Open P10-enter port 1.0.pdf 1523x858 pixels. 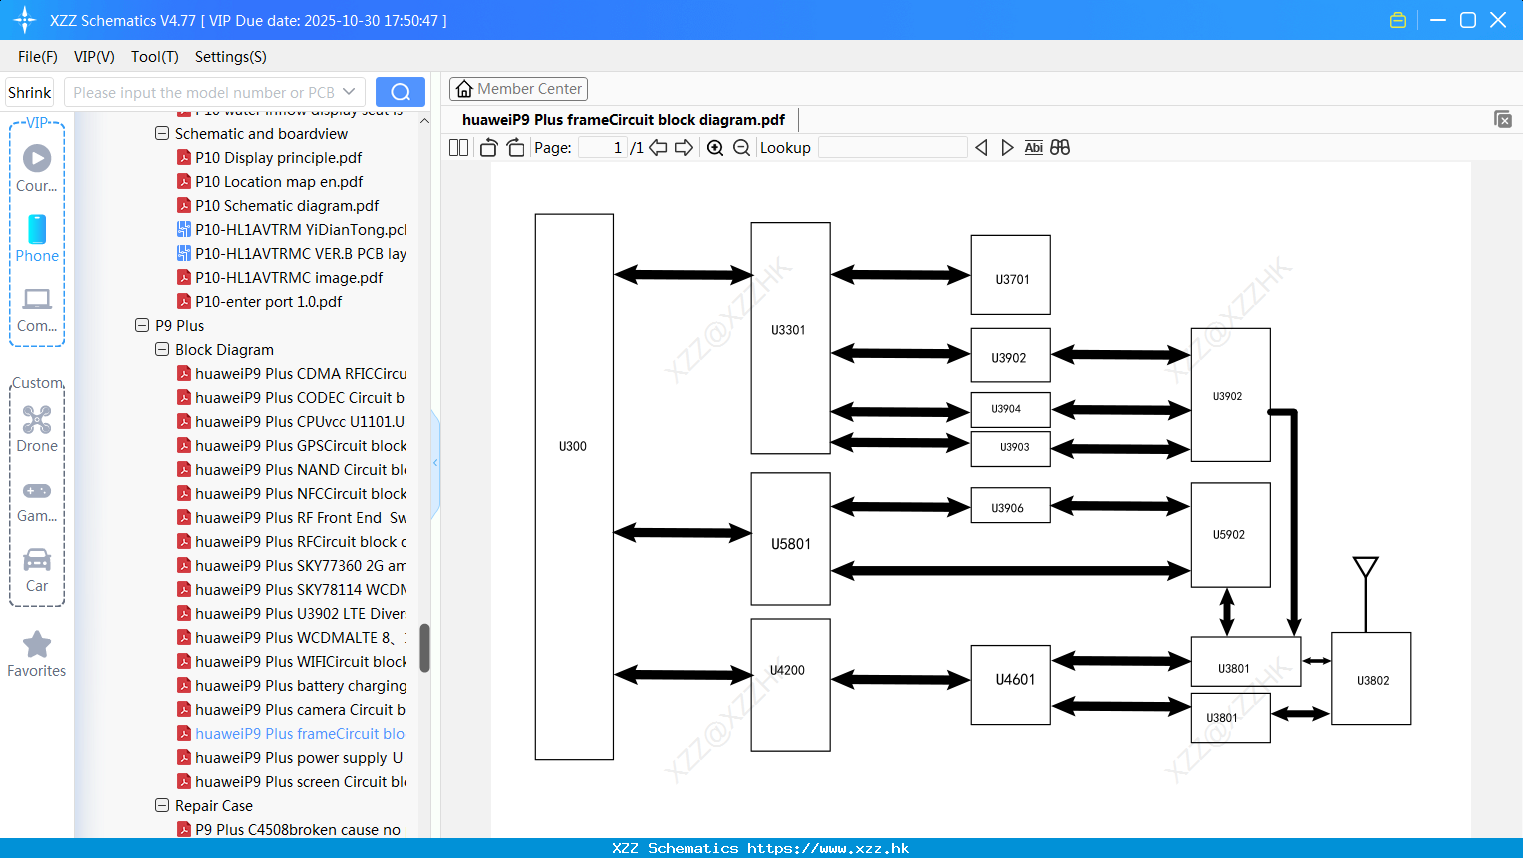click(268, 301)
